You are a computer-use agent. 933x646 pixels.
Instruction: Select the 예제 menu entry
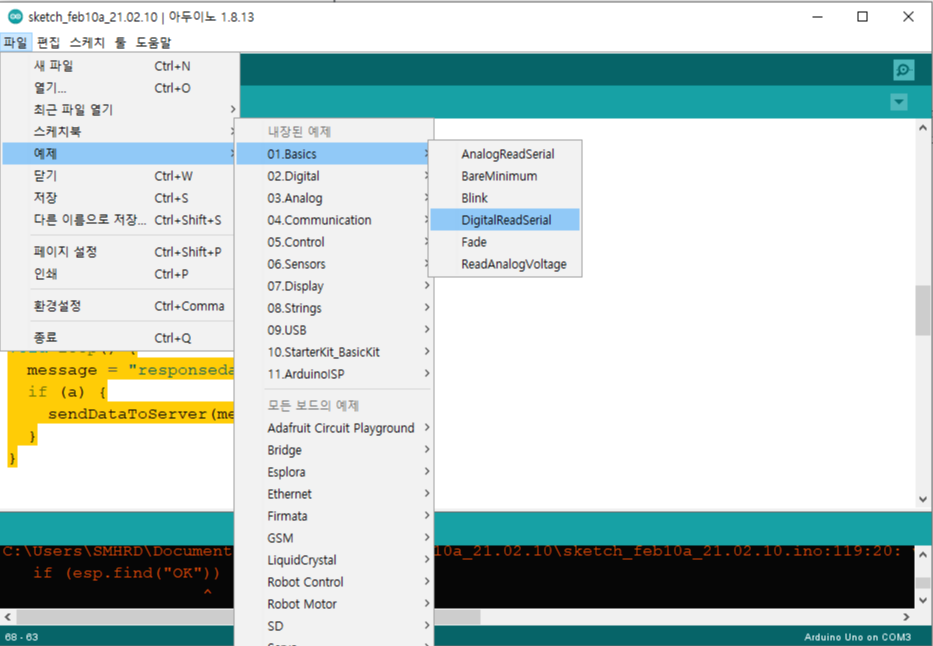click(119, 154)
